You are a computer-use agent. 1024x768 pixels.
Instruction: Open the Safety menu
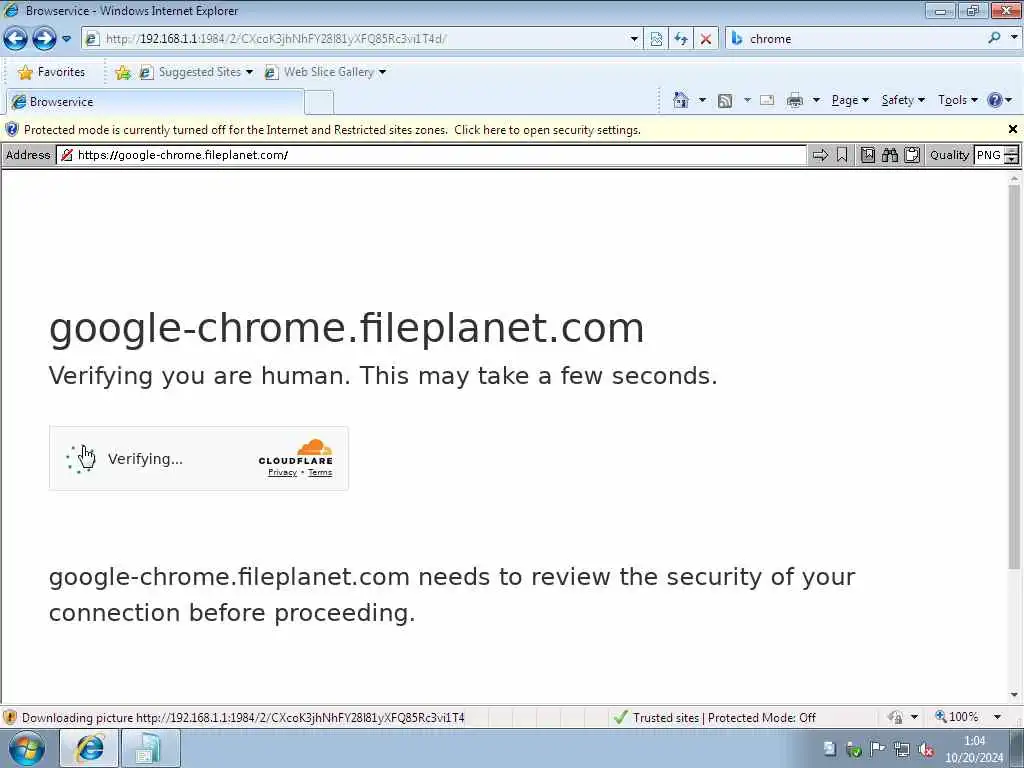coord(903,101)
